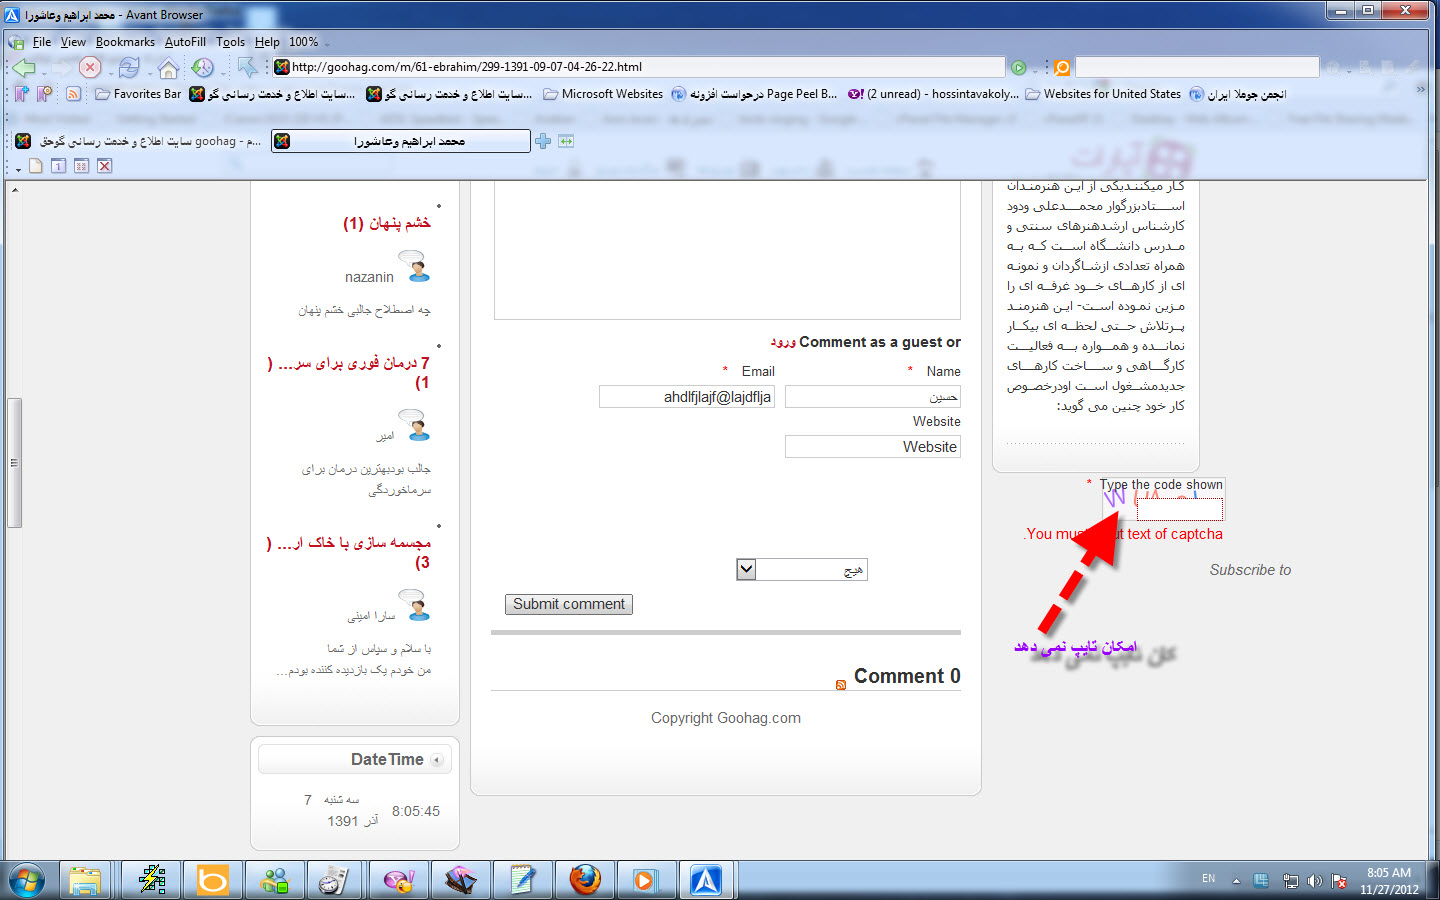This screenshot has width=1440, height=900.
Task: Open Firefox from the taskbar
Action: pos(585,880)
